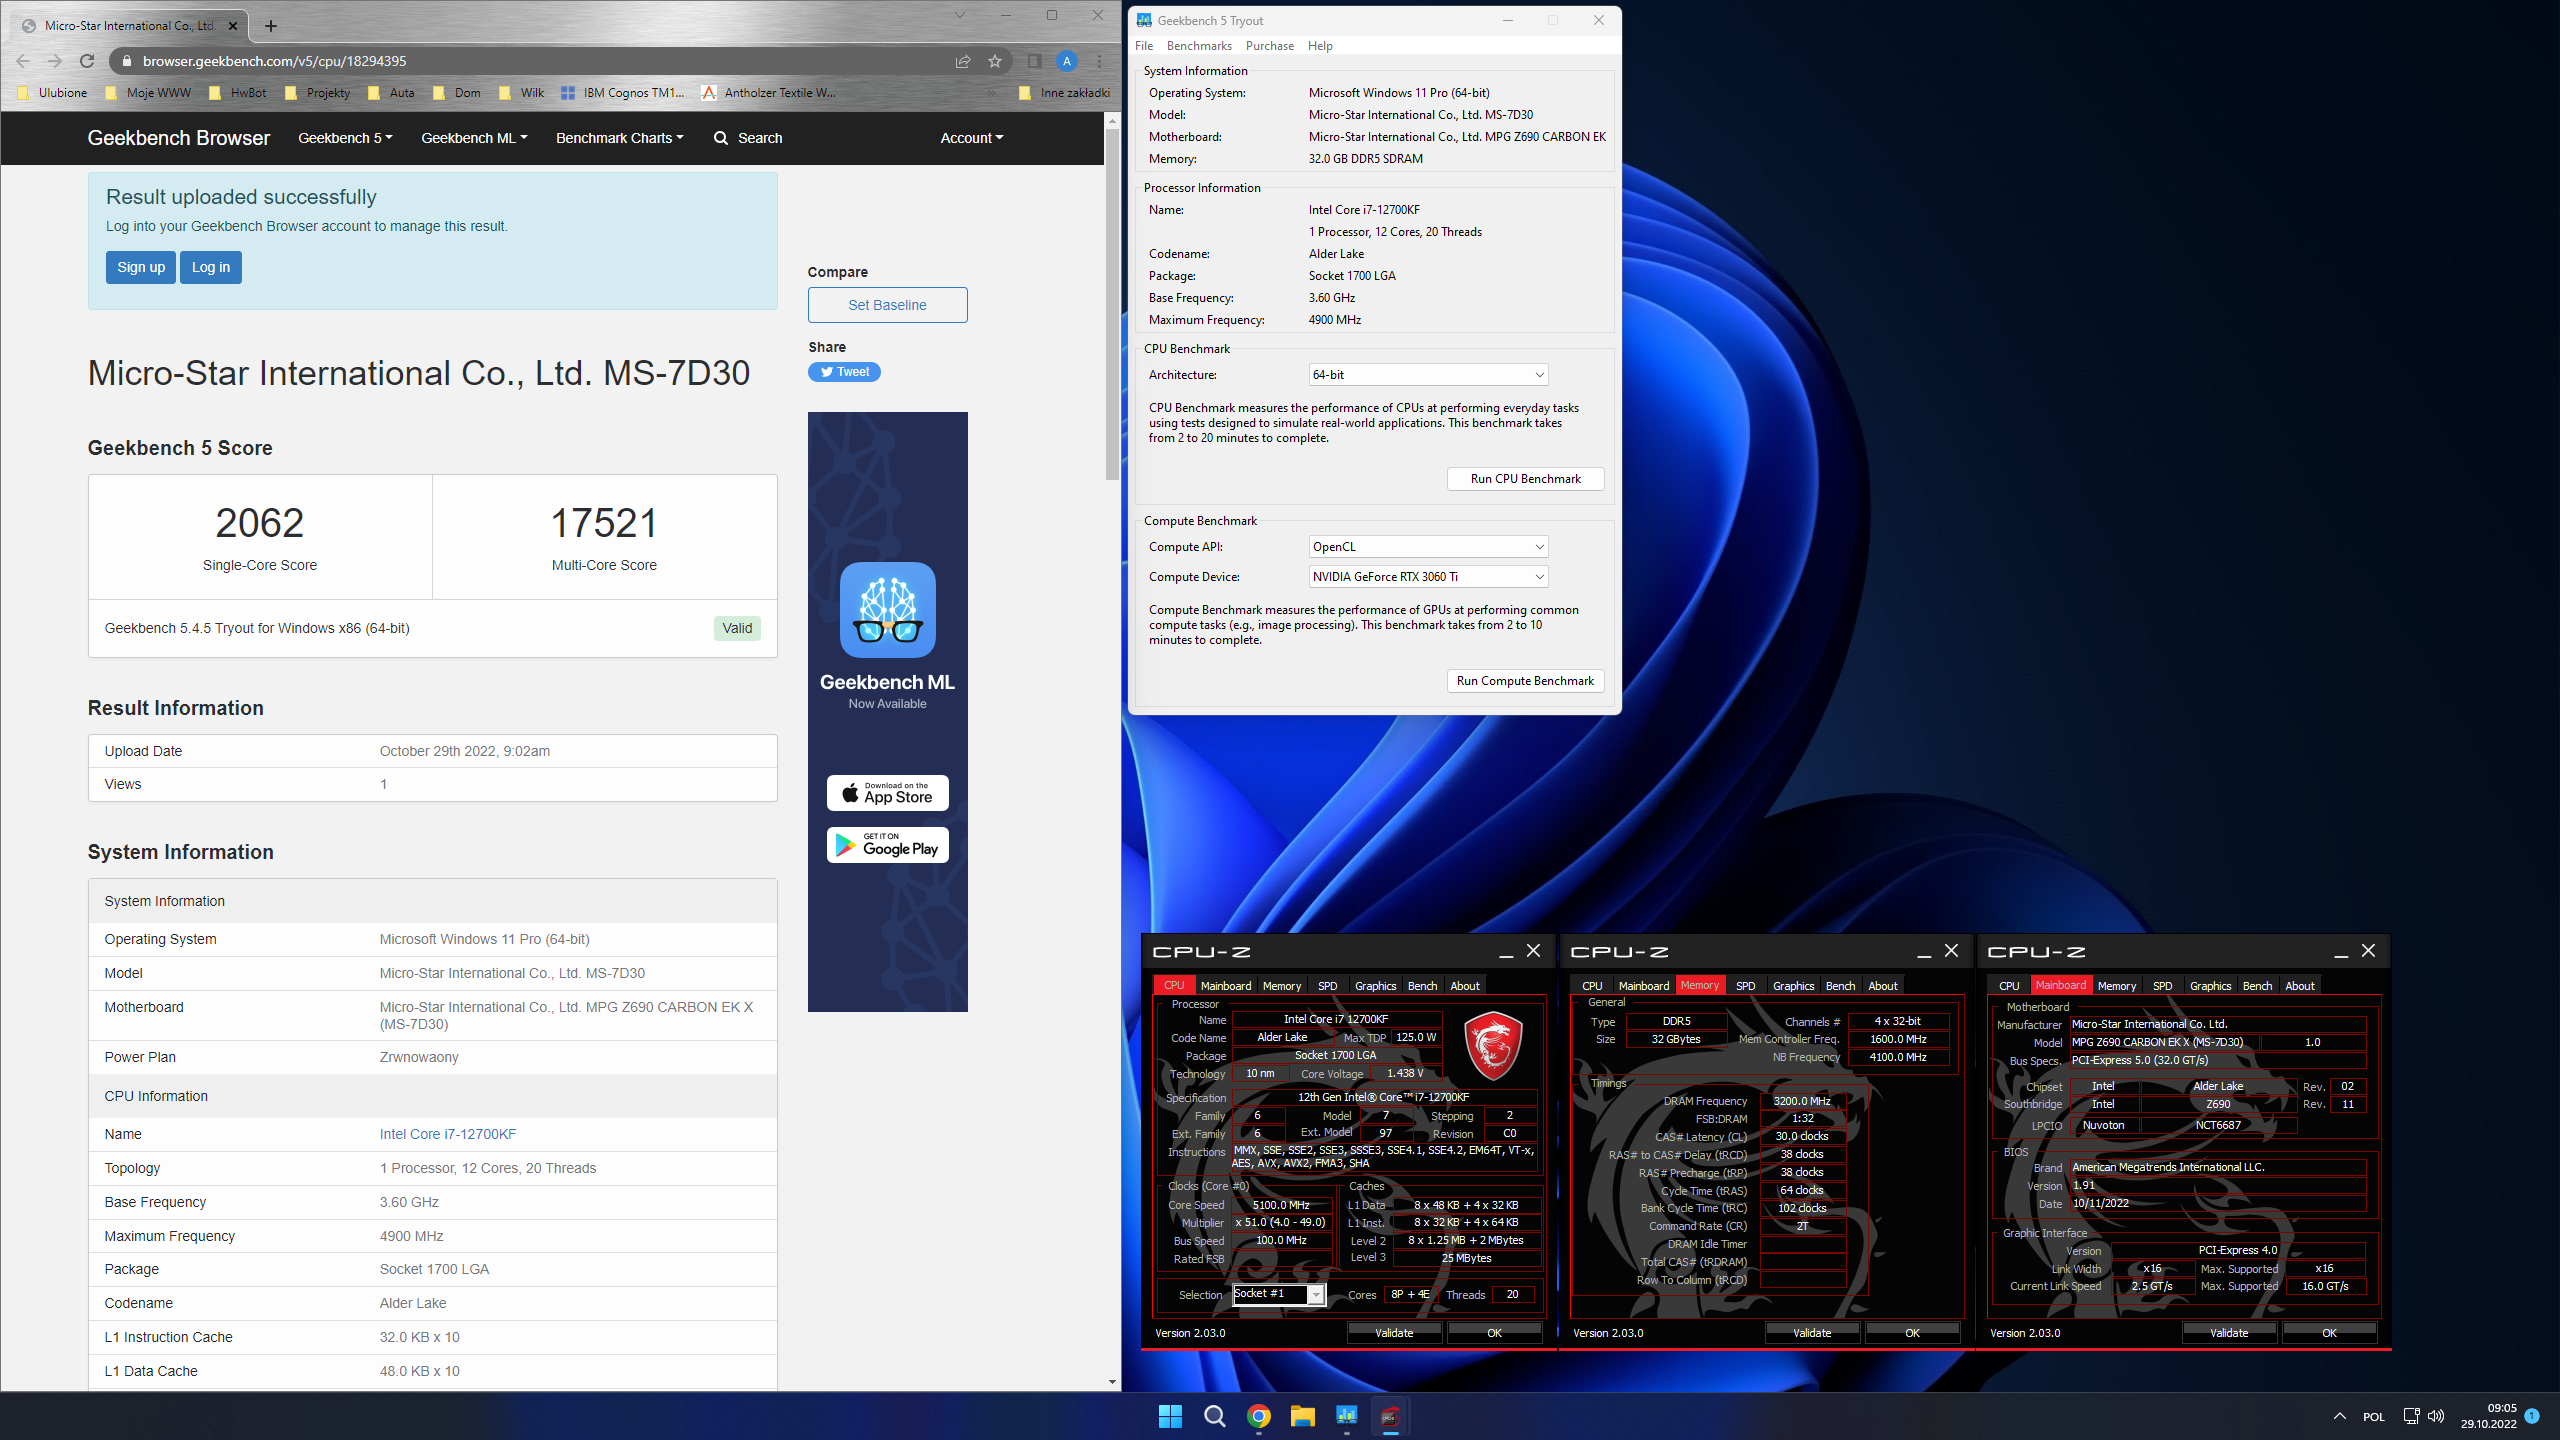Click Validate in the Memory CPU-Z window
Image resolution: width=2560 pixels, height=1440 pixels.
(x=1812, y=1333)
